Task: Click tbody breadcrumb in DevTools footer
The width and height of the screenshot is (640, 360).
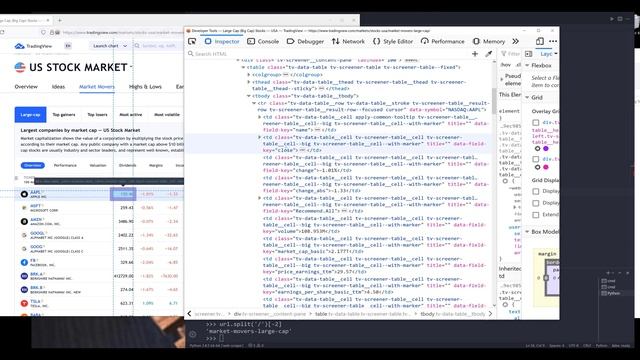Action: click(453, 314)
